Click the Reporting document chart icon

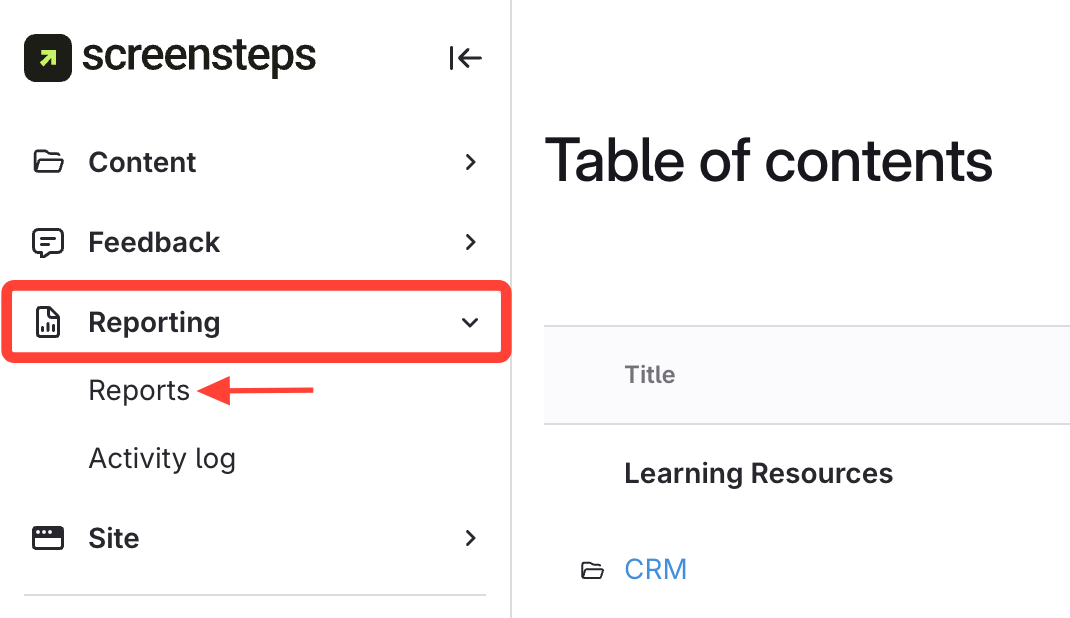point(48,322)
